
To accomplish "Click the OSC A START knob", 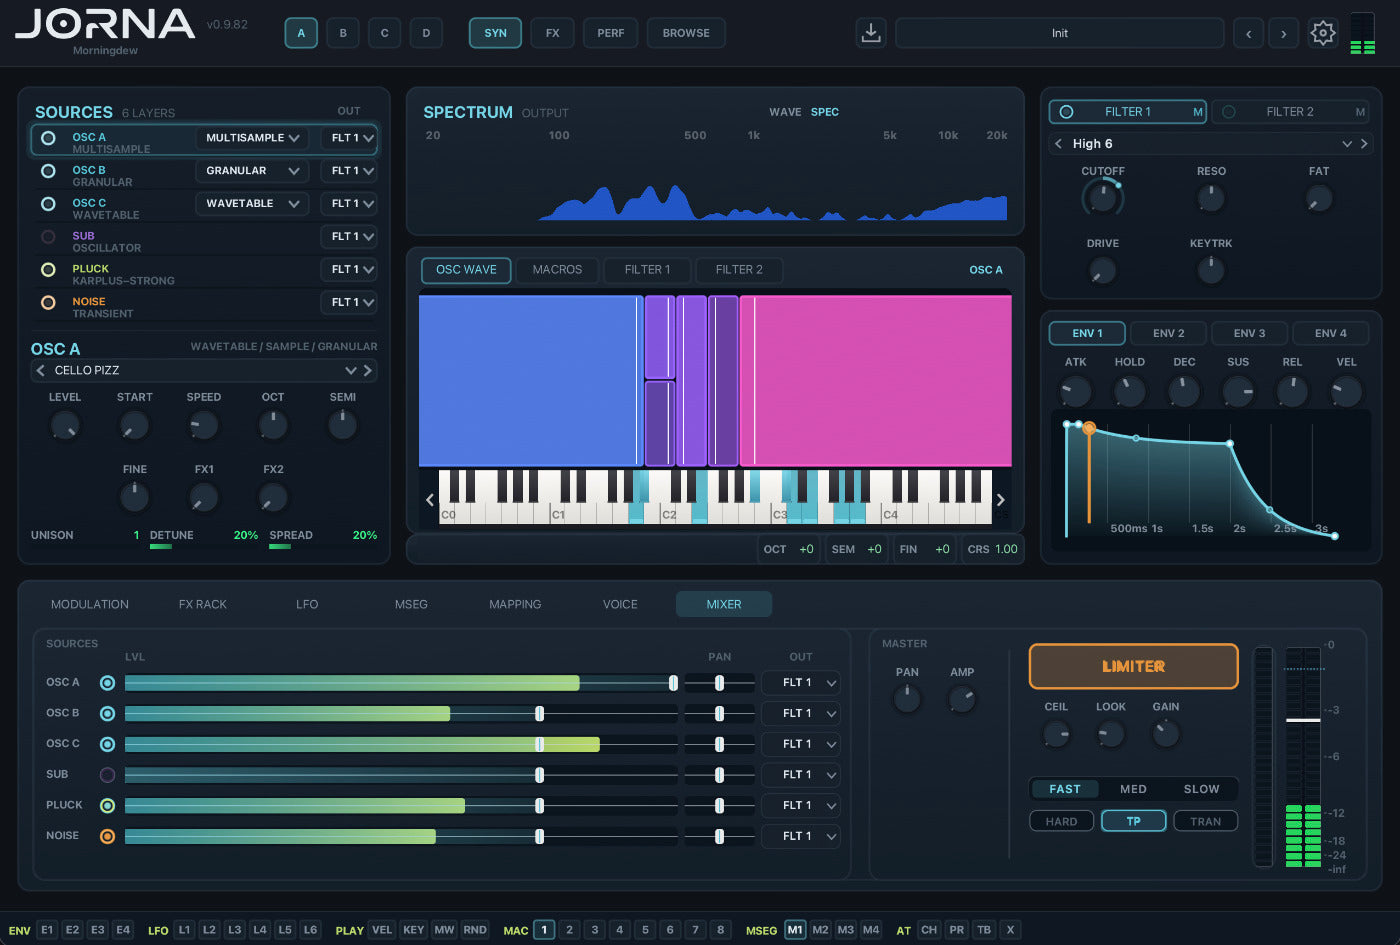I will (x=134, y=426).
